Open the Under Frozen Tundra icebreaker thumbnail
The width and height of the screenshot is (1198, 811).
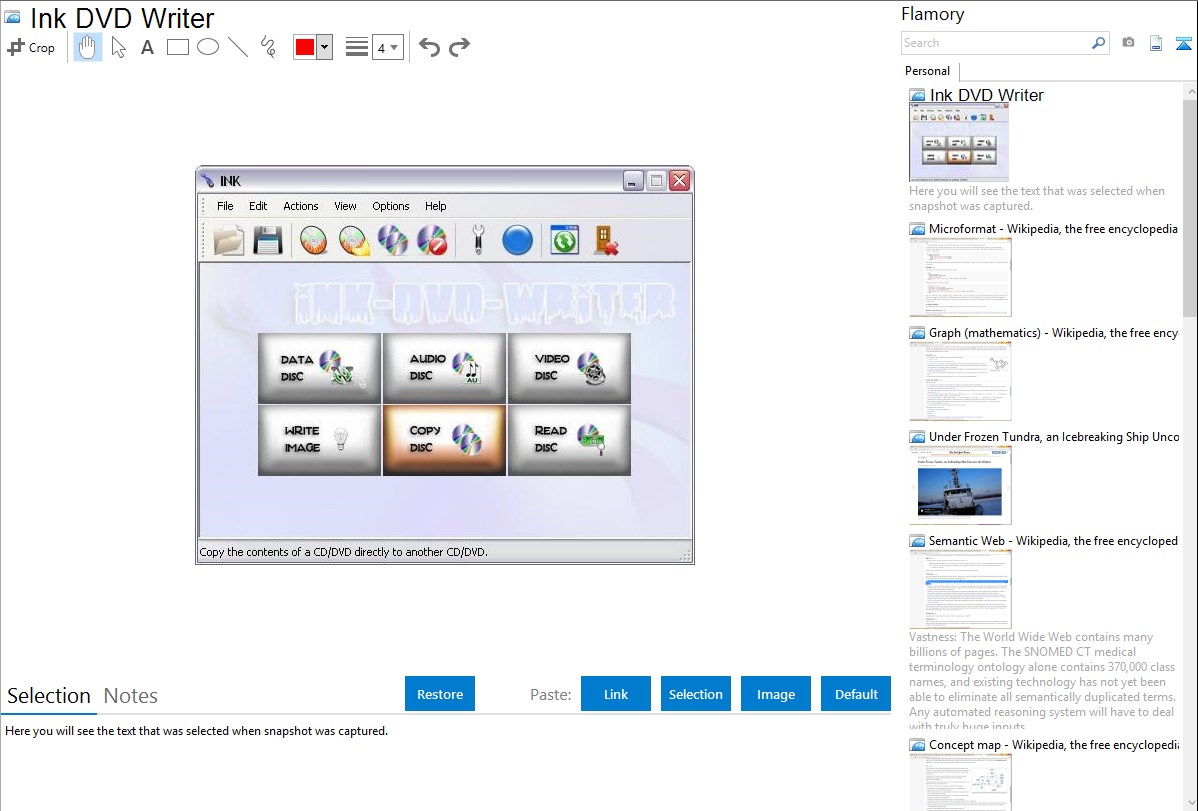(x=960, y=485)
